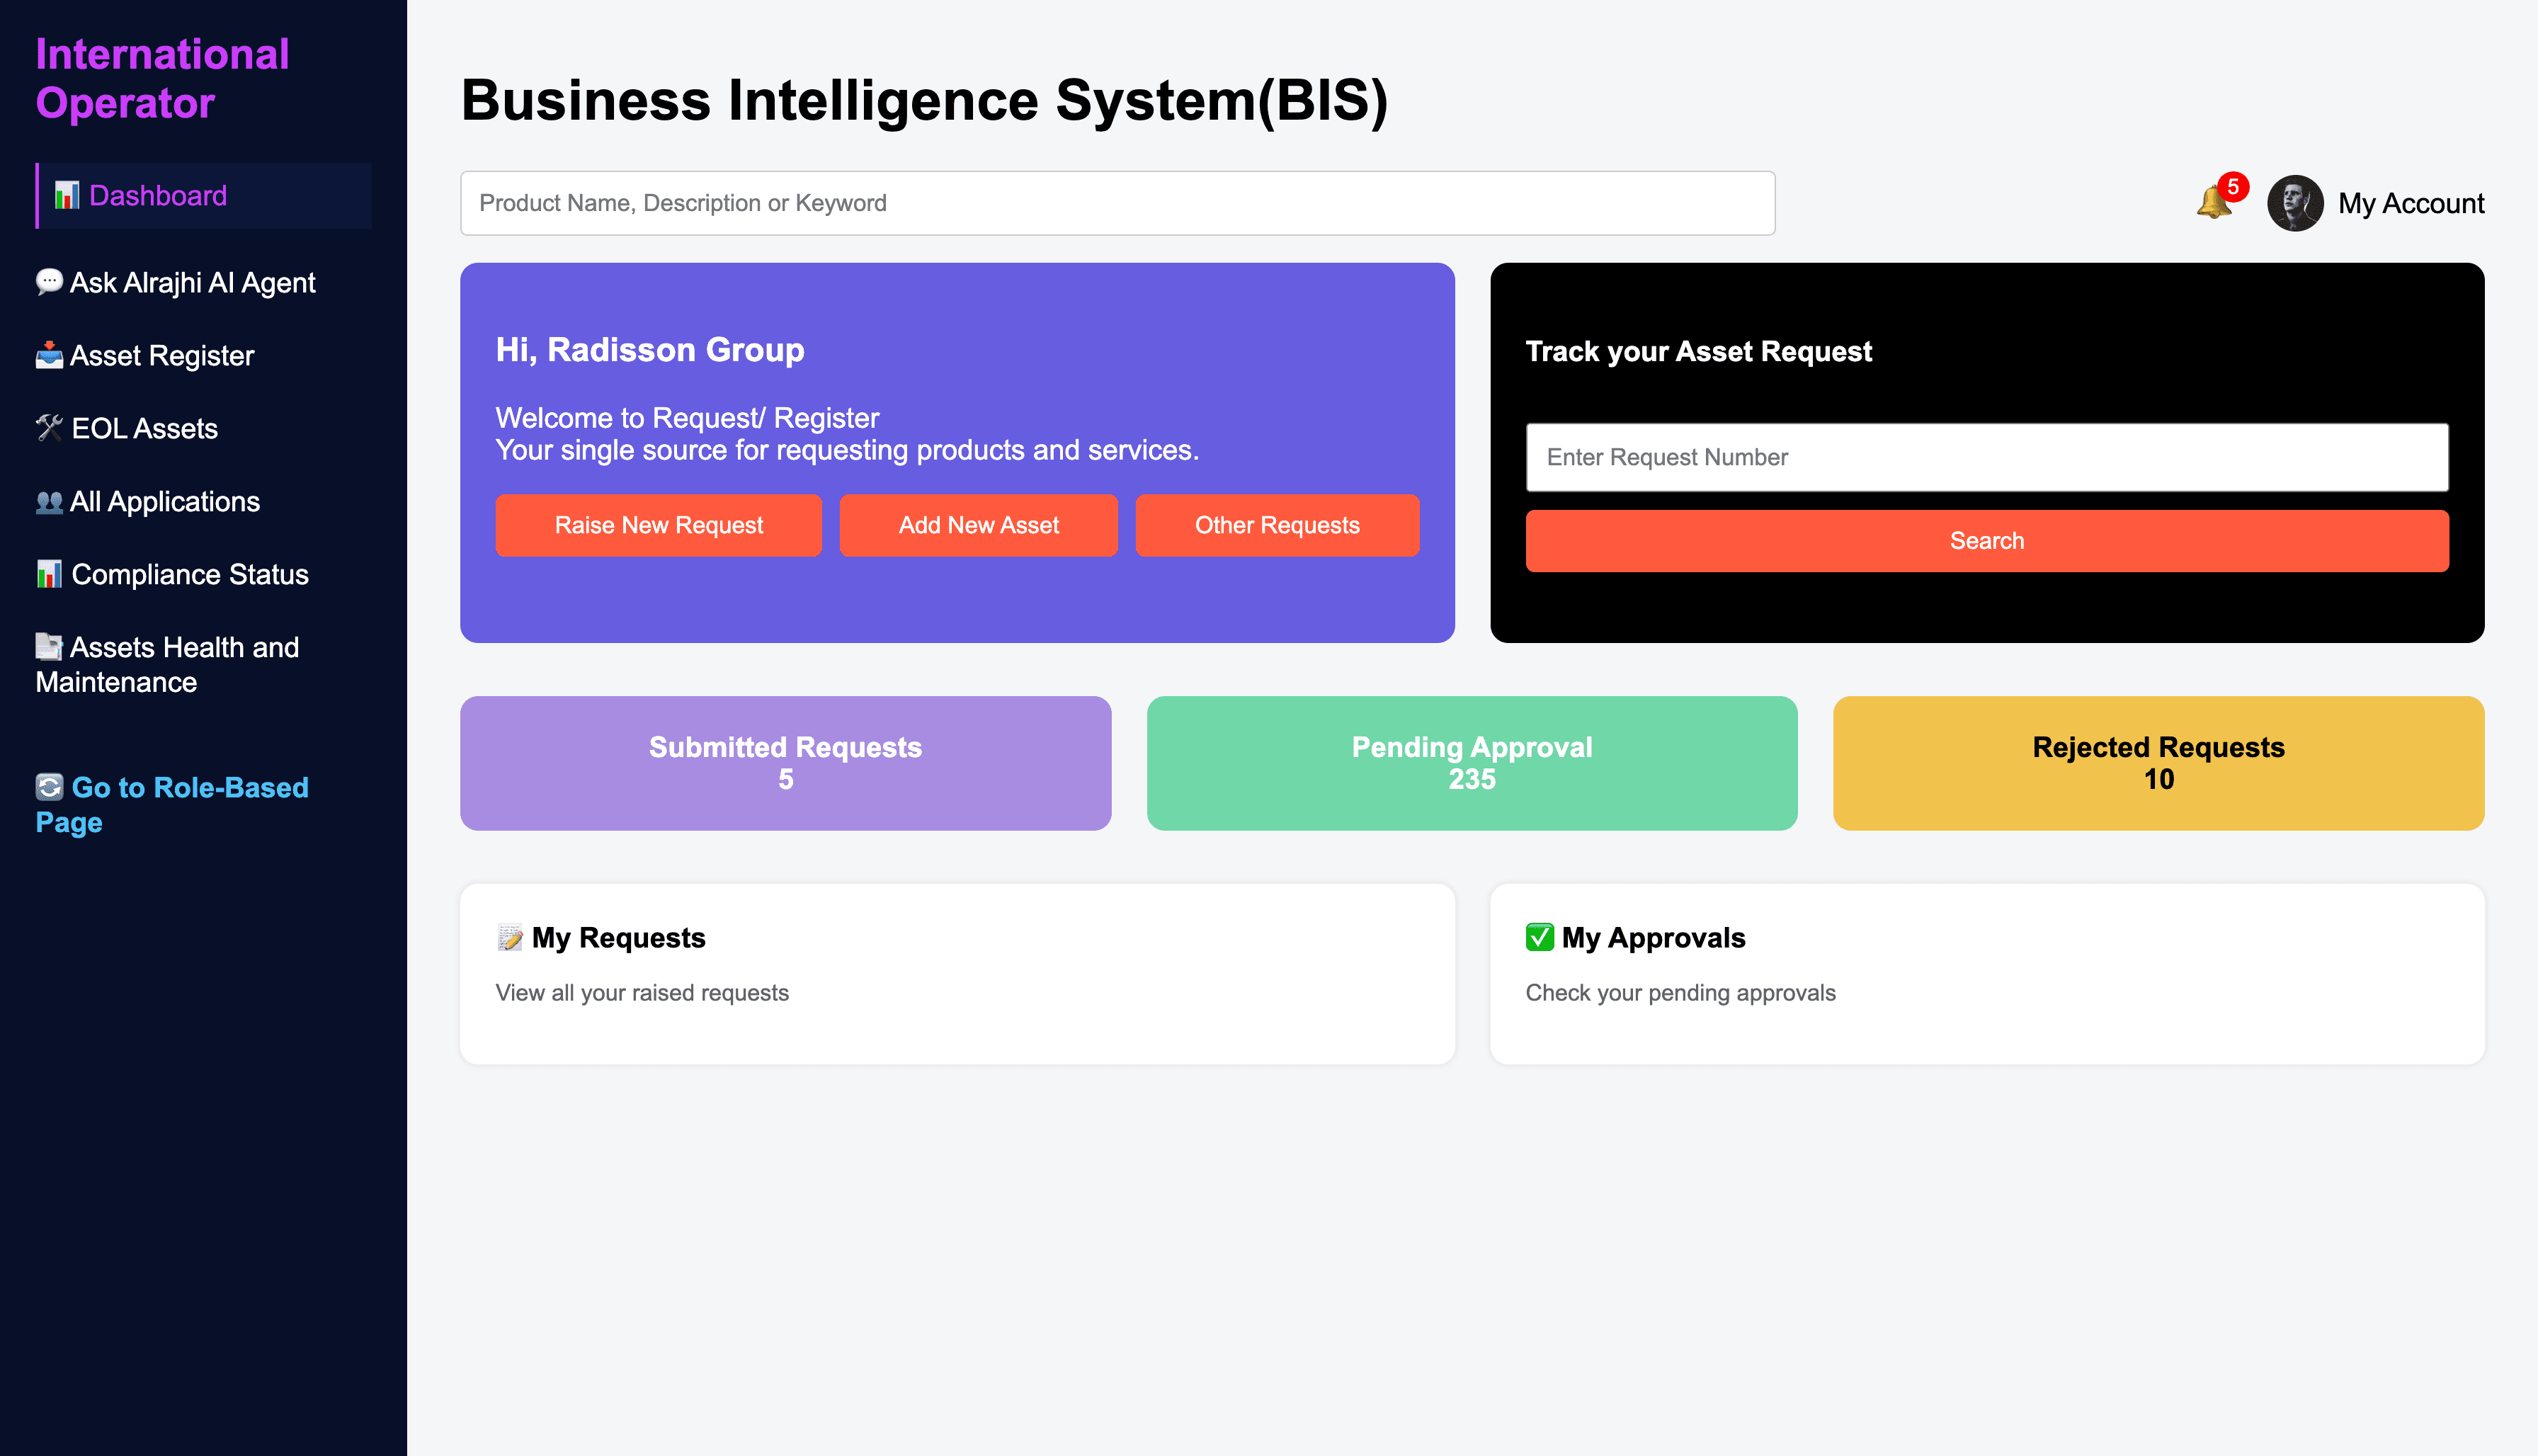
Task: Open the Pending Approval 235 card
Action: [1472, 763]
